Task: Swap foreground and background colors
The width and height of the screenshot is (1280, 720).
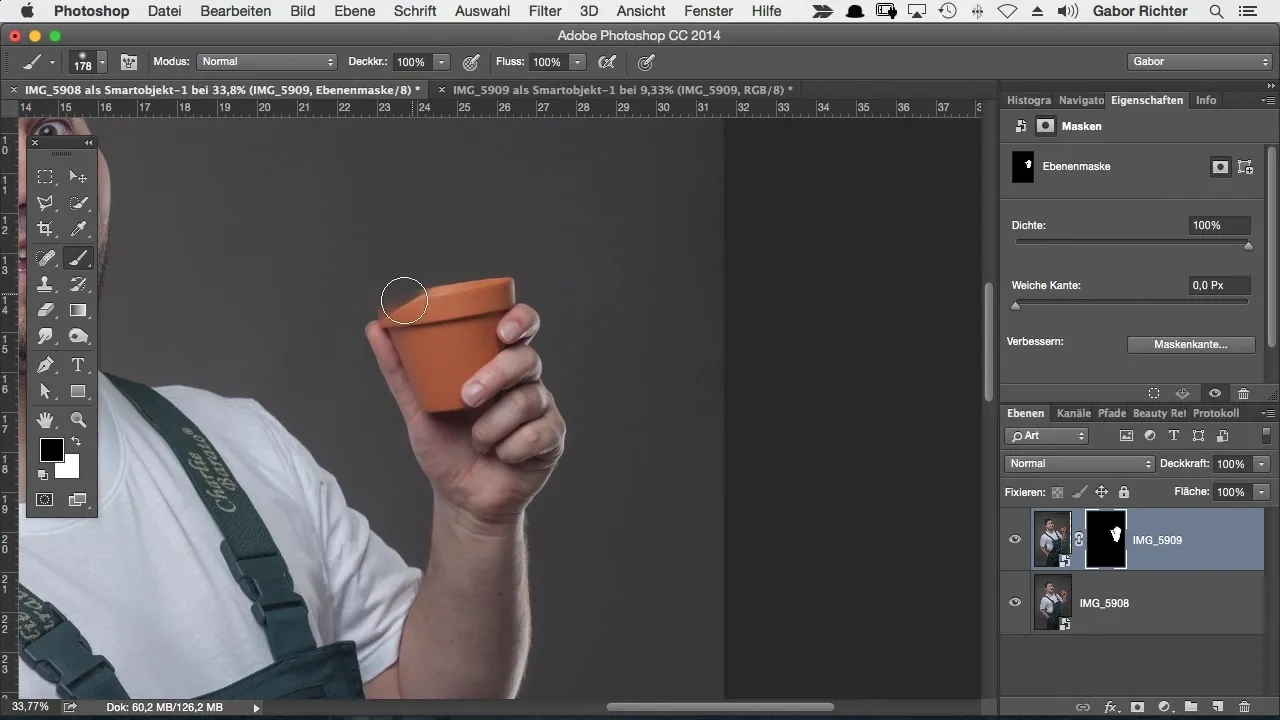Action: pyautogui.click(x=76, y=441)
